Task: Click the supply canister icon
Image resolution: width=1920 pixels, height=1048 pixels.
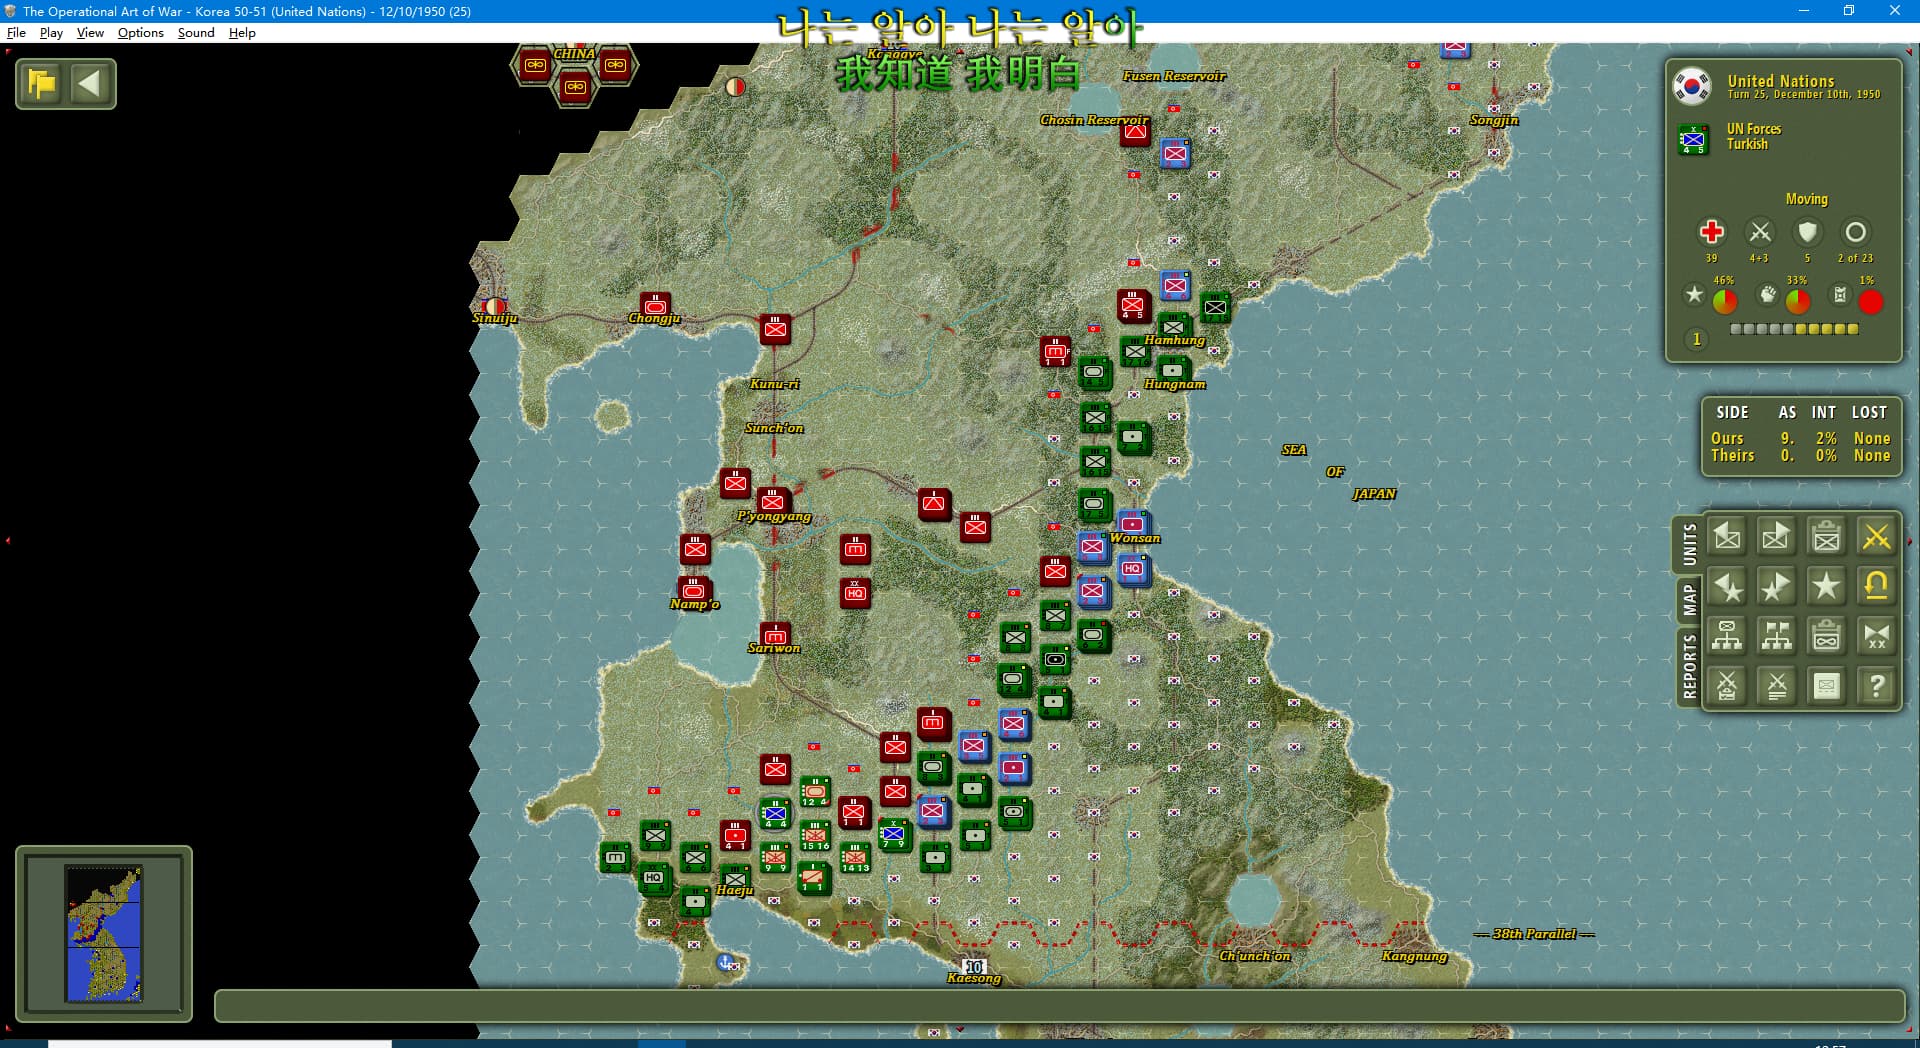Action: [x=1840, y=294]
